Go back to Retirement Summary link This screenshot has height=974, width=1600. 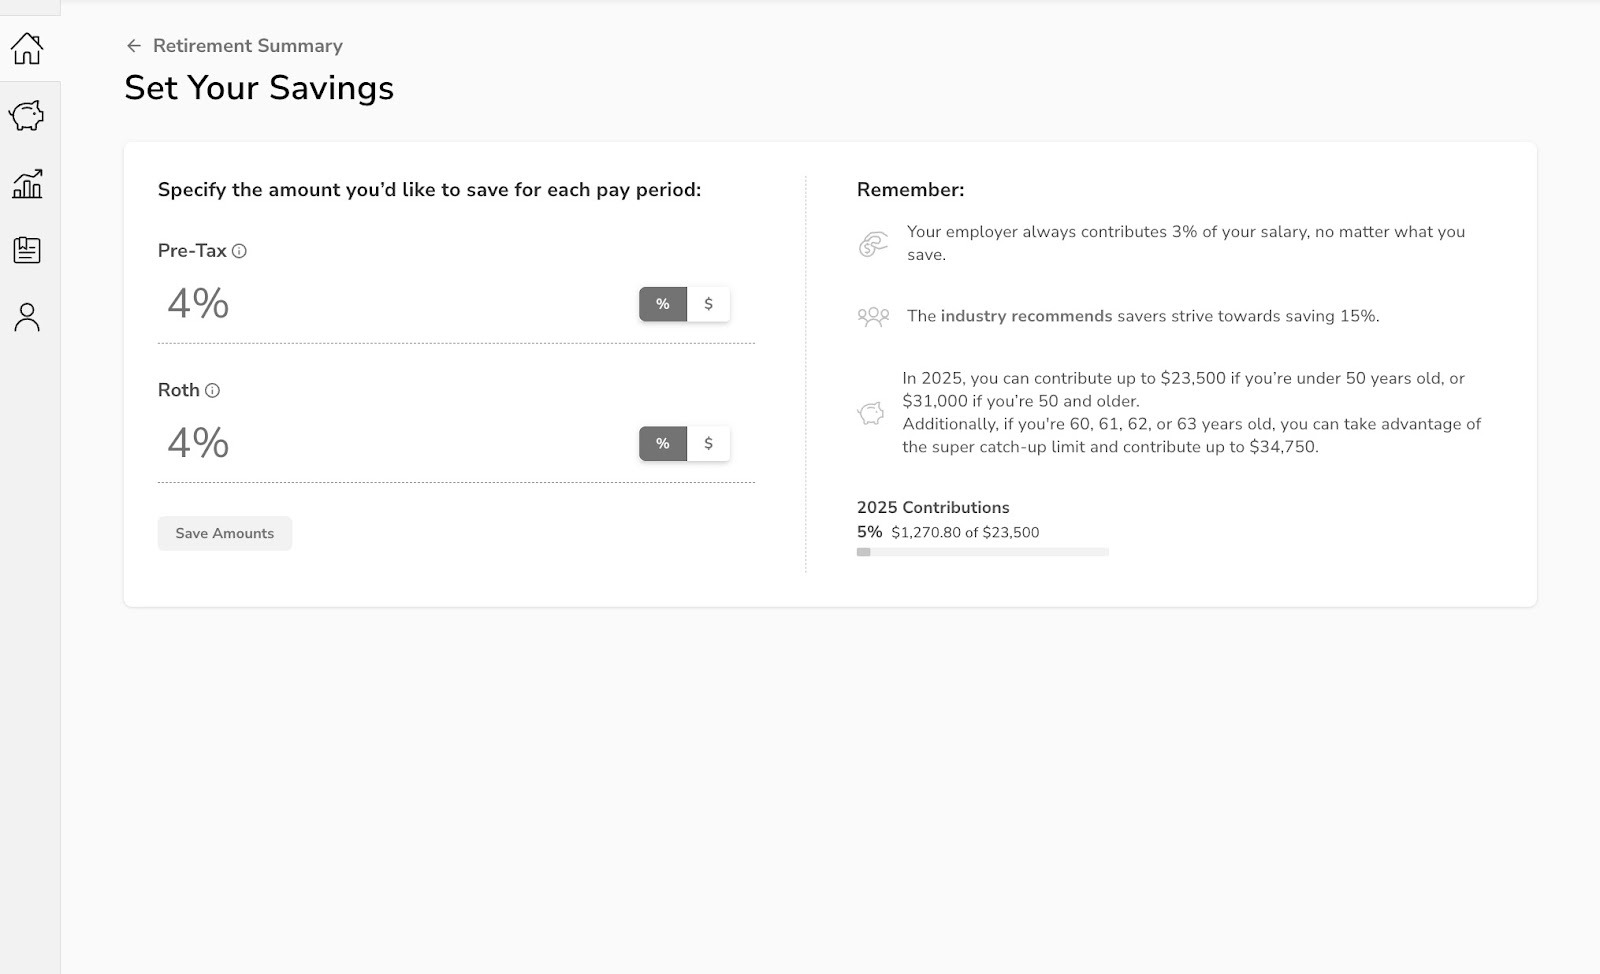(247, 46)
